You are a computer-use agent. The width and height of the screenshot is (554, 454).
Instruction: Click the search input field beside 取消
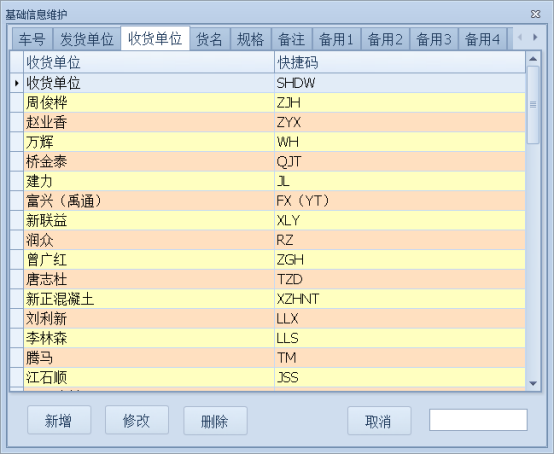(x=478, y=420)
